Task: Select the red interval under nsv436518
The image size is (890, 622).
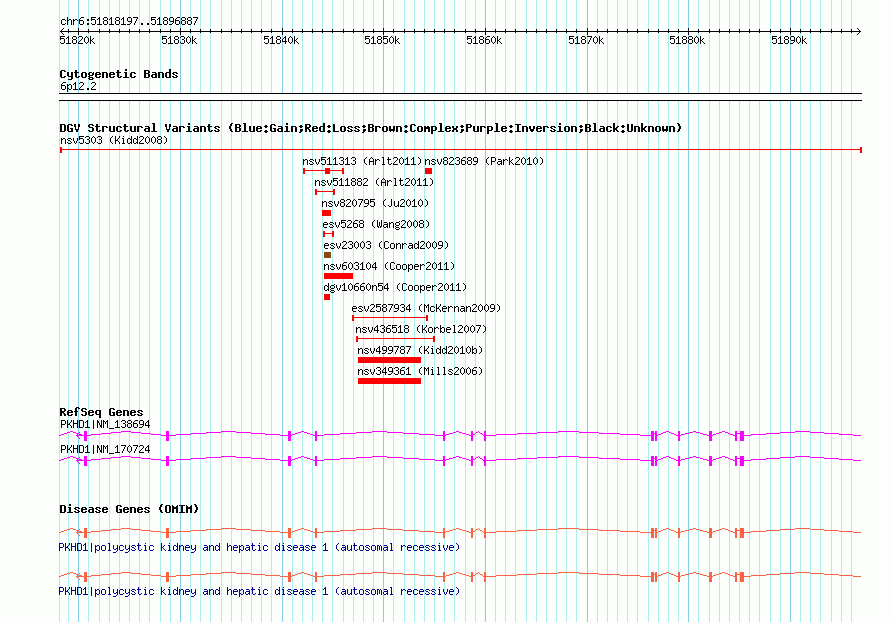Action: pos(396,339)
